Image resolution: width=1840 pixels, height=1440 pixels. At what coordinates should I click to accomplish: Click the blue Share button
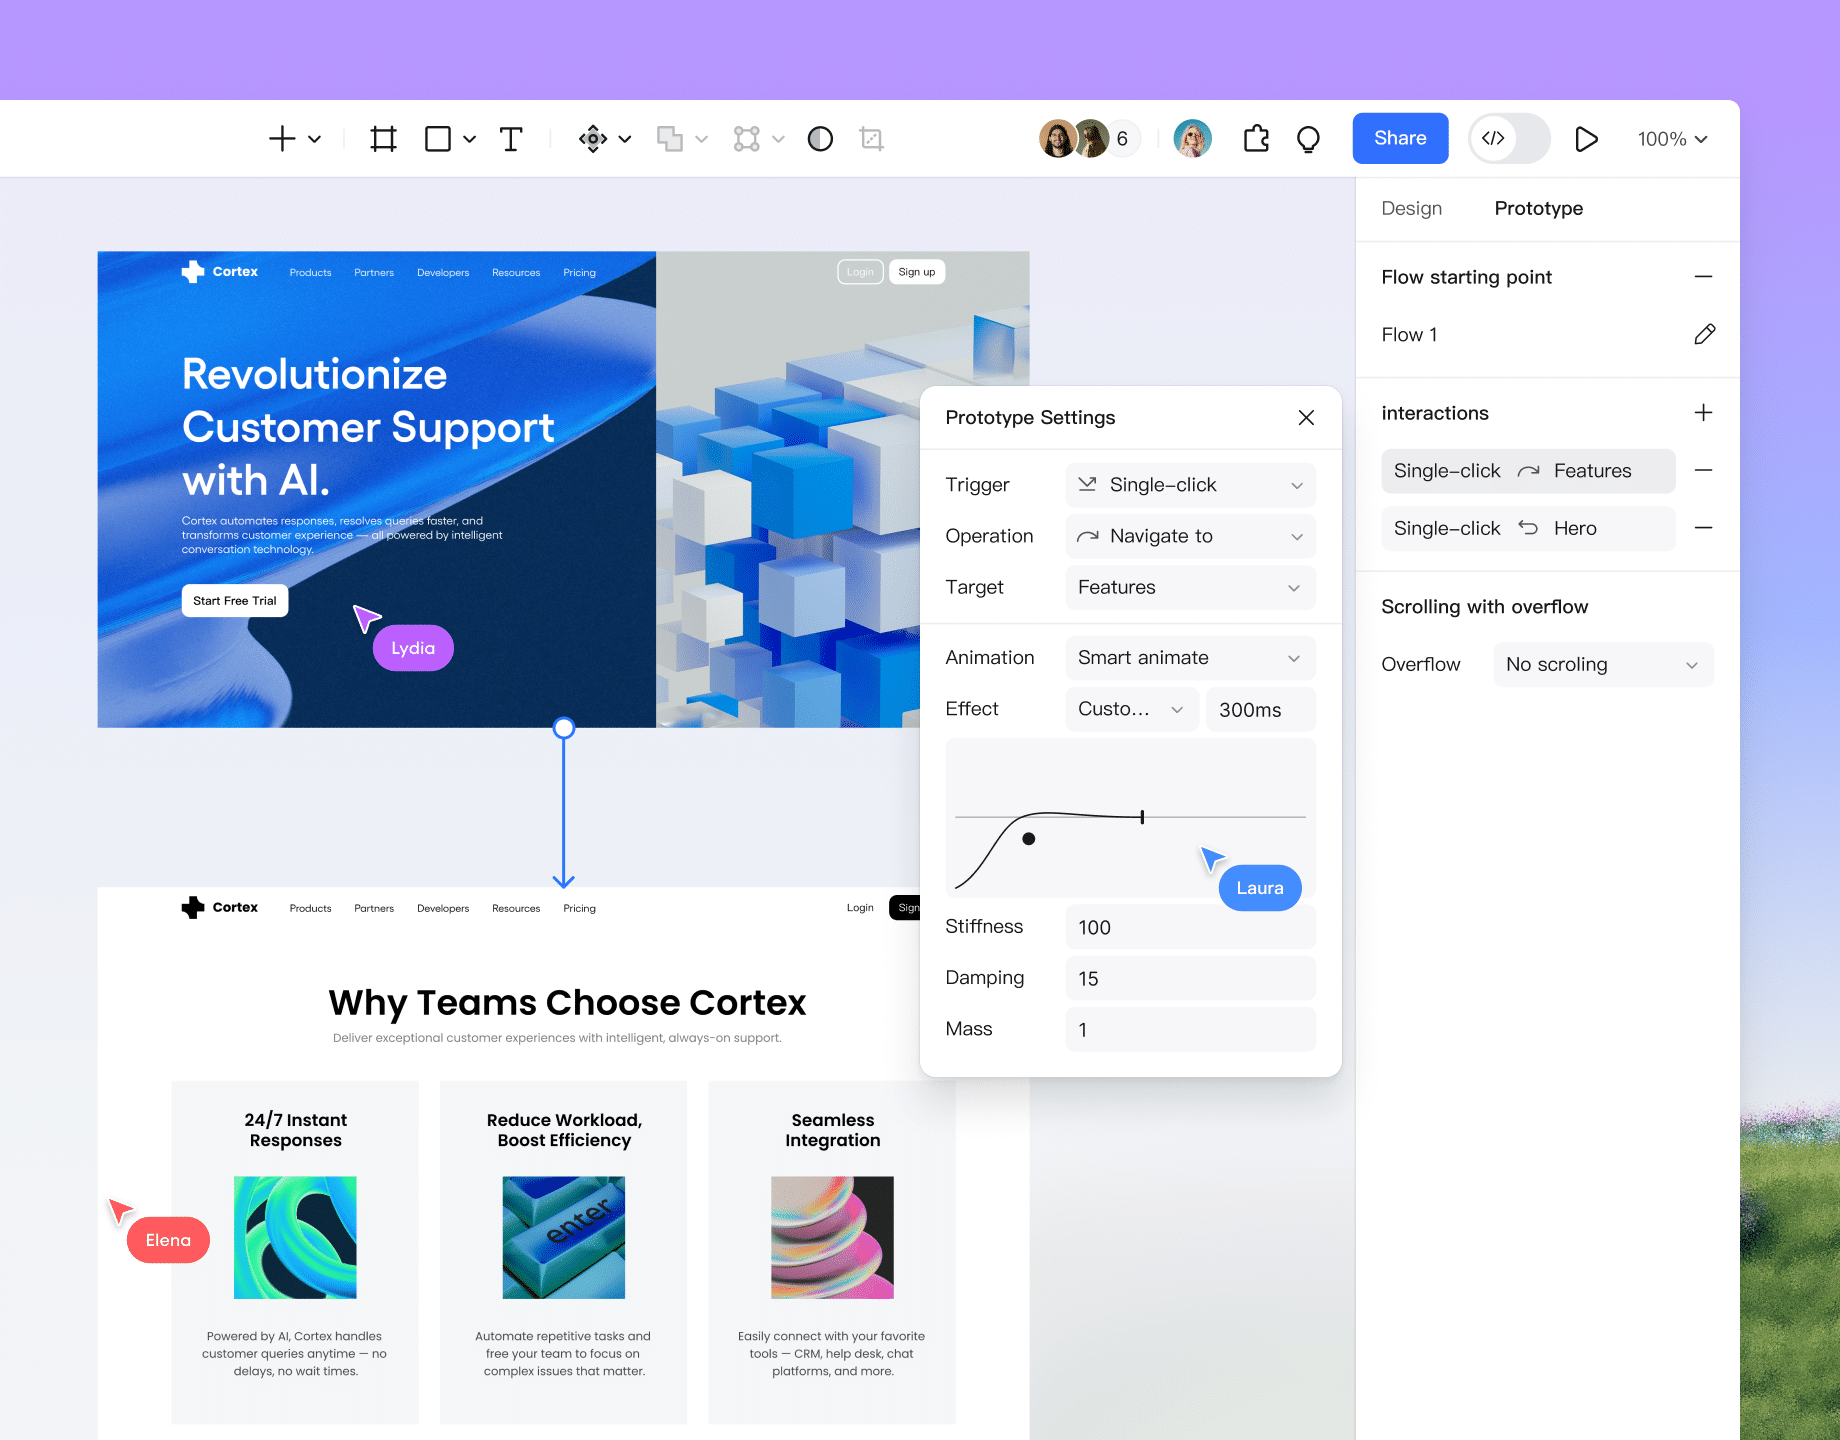(1399, 139)
